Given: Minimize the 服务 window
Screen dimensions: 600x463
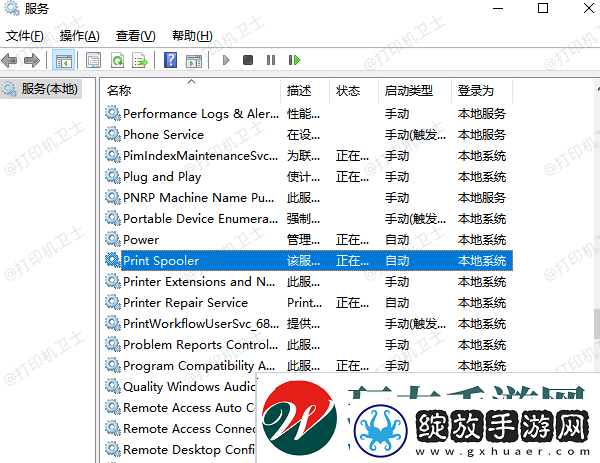Looking at the screenshot, I should (x=498, y=8).
